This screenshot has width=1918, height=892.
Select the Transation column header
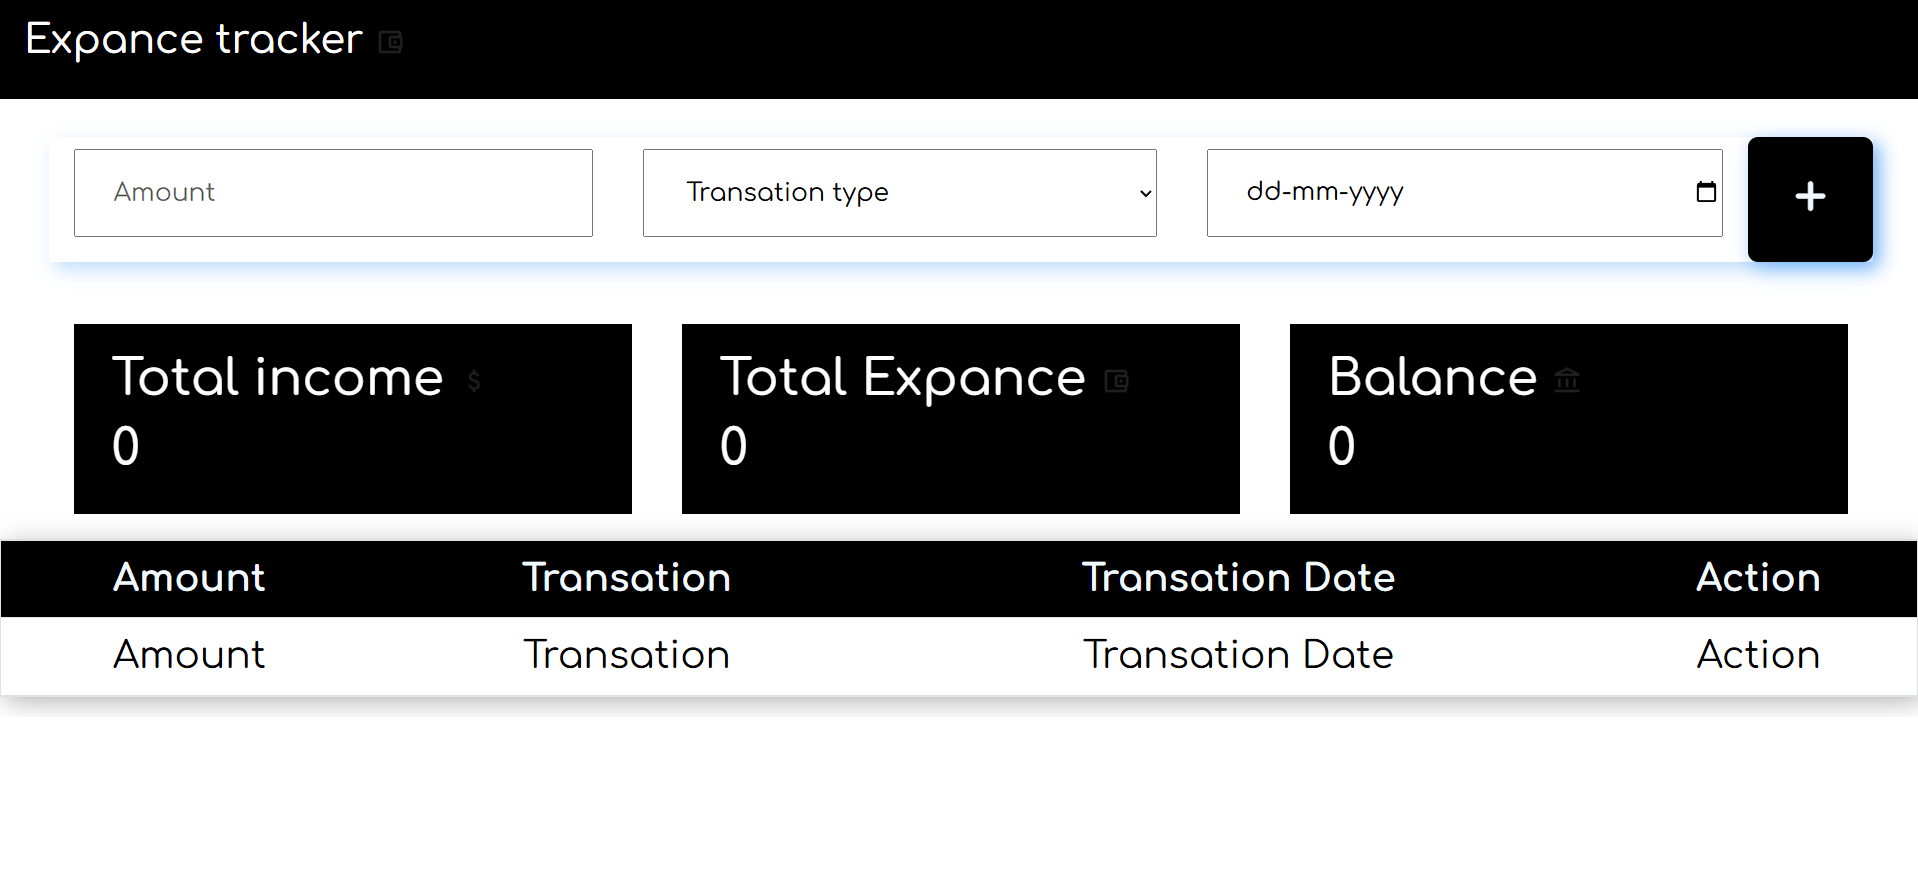(x=627, y=578)
